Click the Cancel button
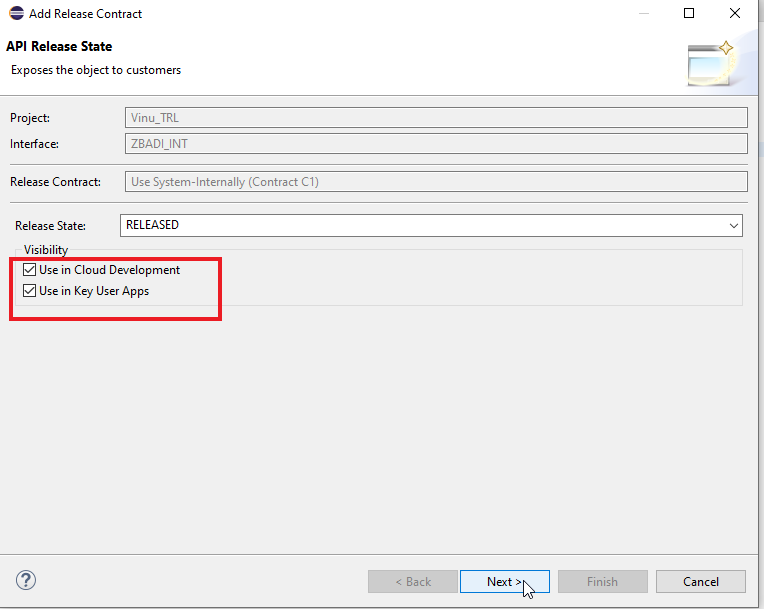This screenshot has height=609, width=764. click(x=701, y=582)
